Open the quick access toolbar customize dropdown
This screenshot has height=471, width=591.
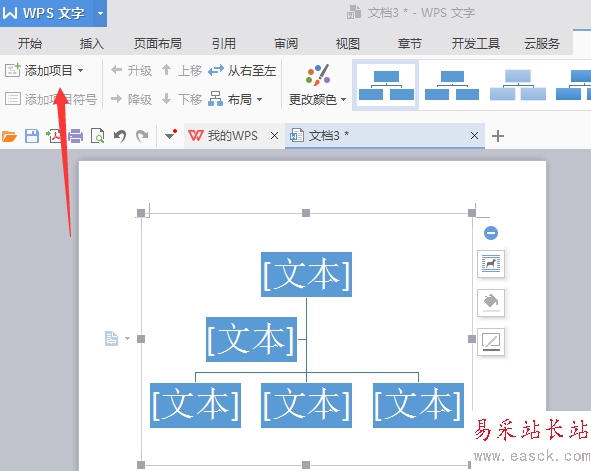171,135
